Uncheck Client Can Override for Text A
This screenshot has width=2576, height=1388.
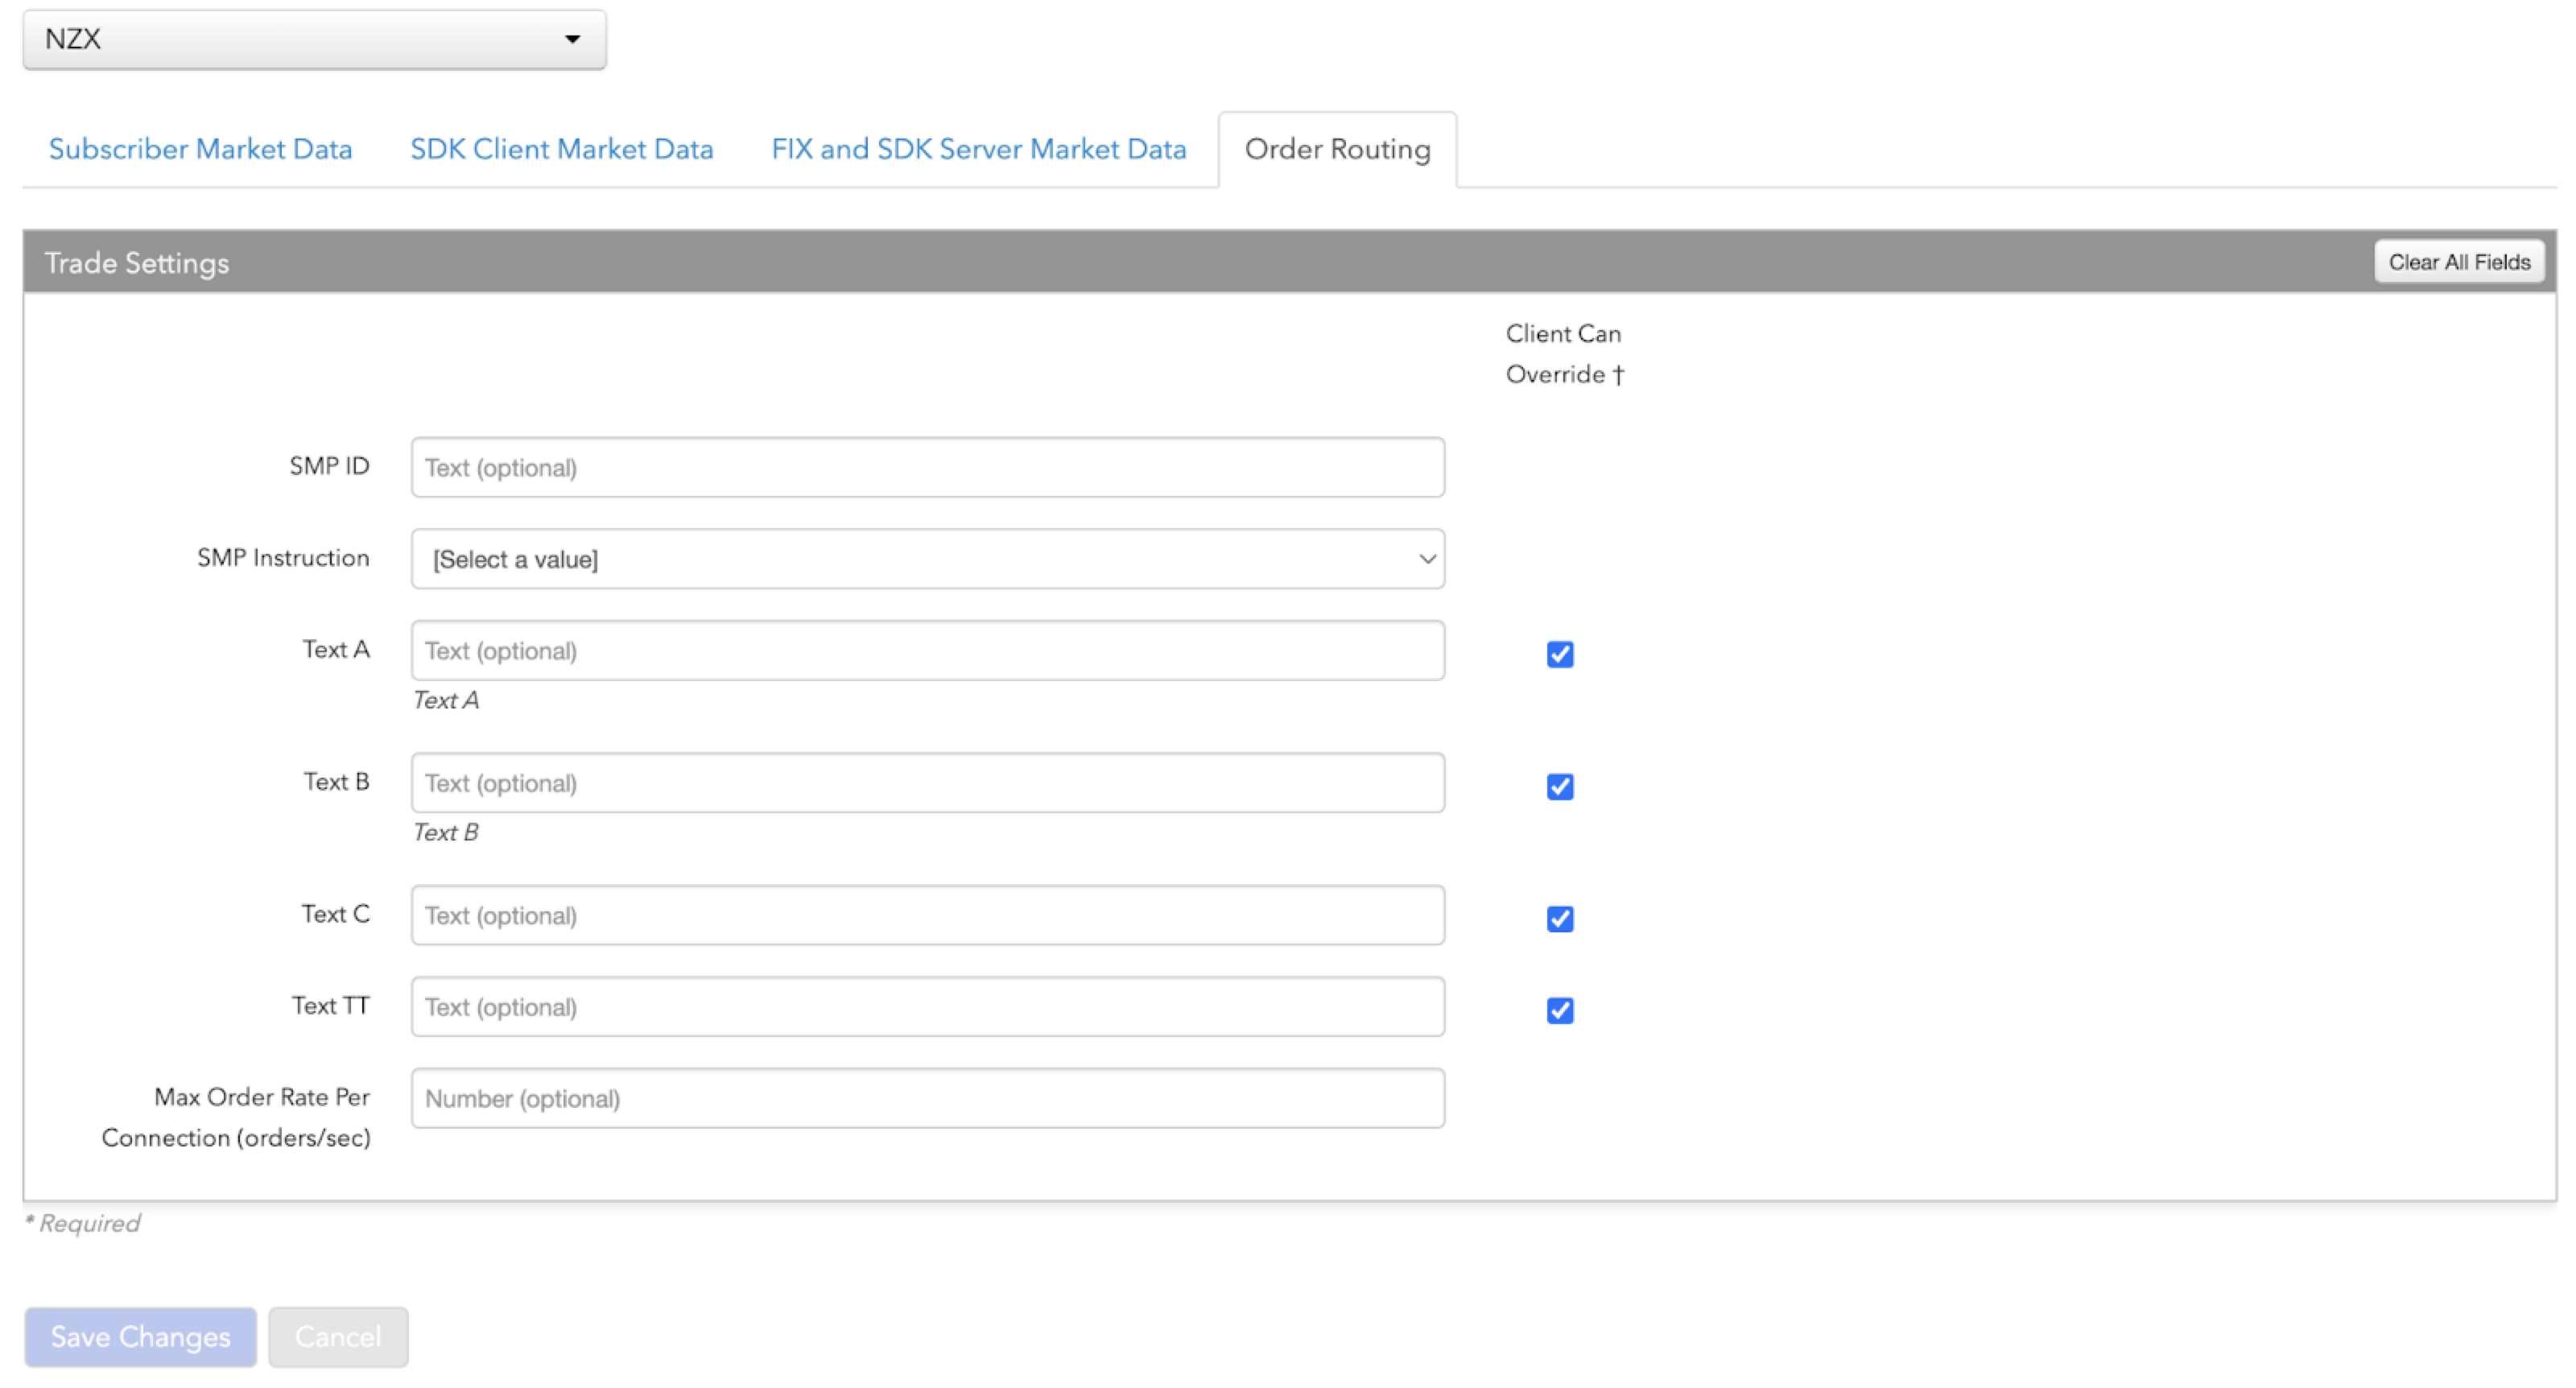tap(1560, 654)
